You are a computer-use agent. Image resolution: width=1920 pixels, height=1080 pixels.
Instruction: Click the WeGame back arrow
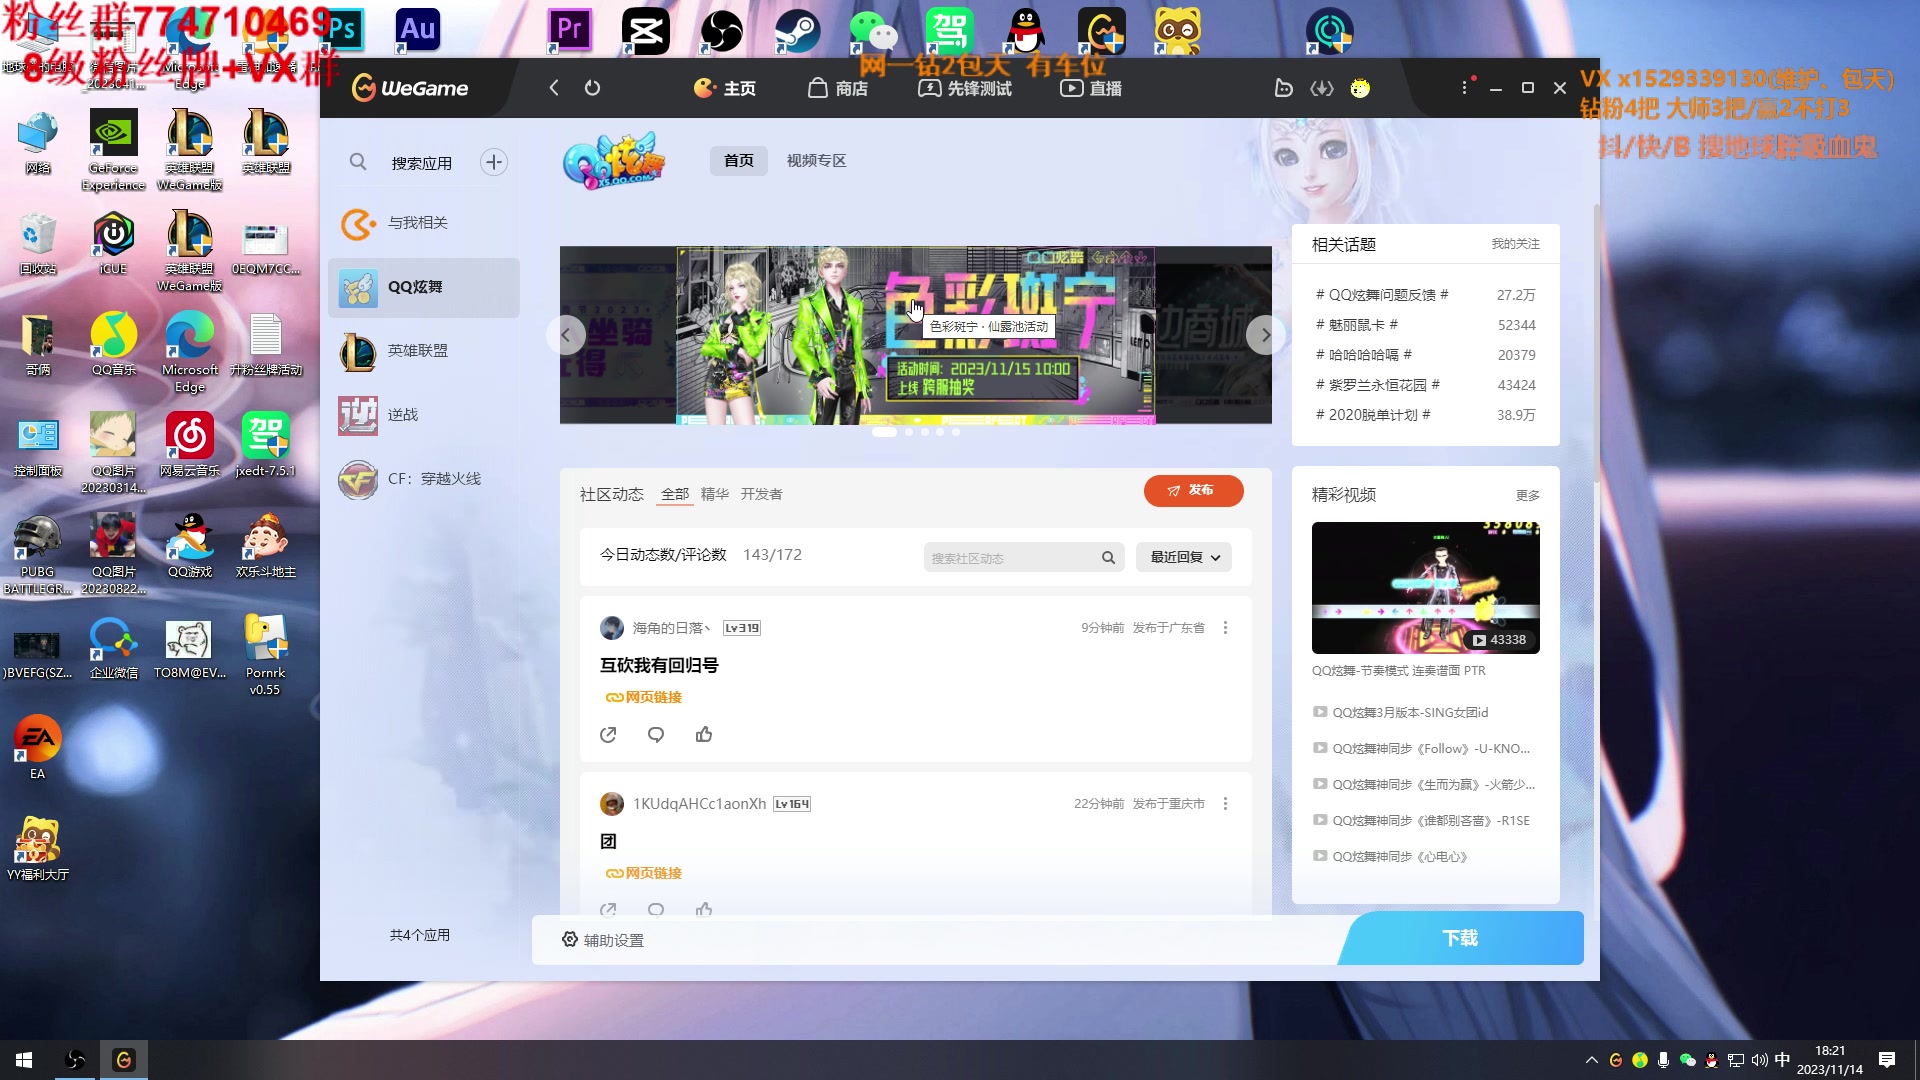[553, 88]
